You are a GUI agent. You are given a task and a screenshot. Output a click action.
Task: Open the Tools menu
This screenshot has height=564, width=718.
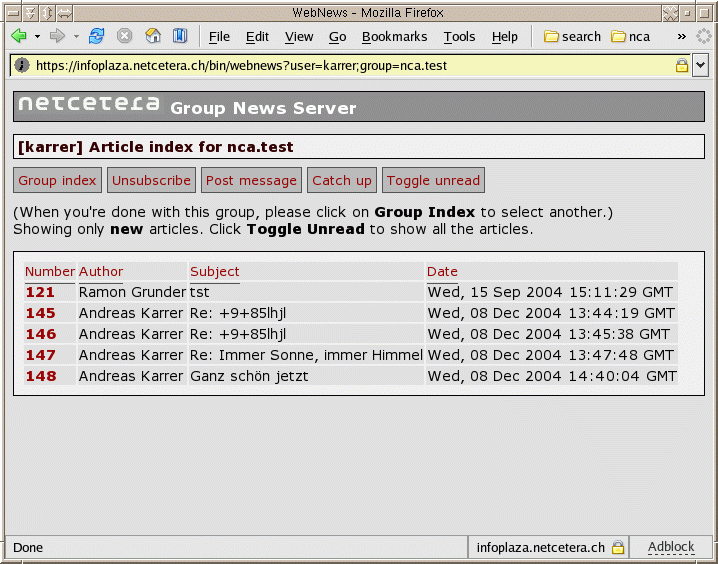coord(459,37)
